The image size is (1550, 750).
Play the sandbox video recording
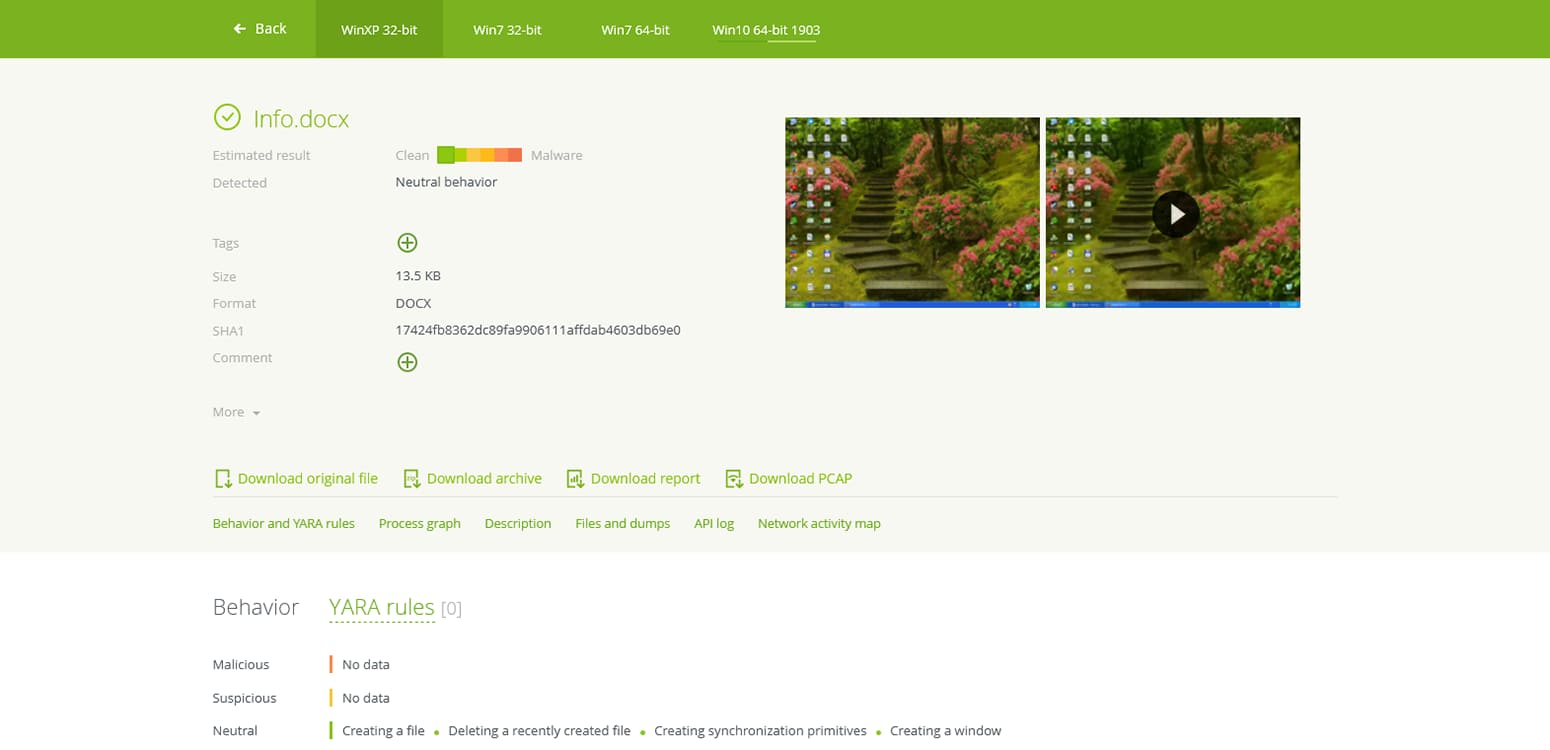coord(1175,214)
